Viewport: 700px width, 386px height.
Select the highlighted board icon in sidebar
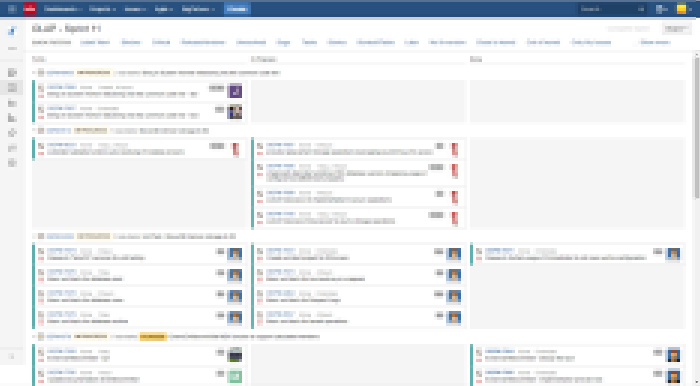pos(12,87)
